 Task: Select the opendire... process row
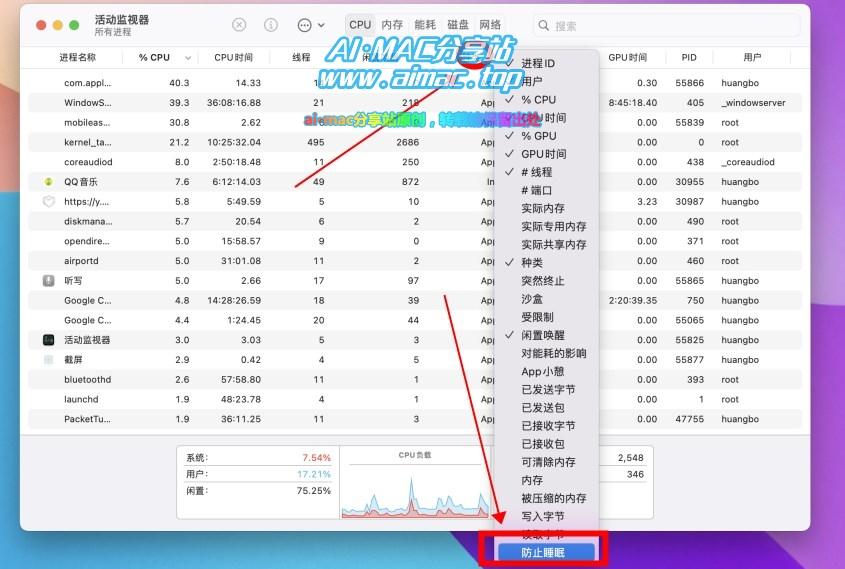(x=415, y=241)
